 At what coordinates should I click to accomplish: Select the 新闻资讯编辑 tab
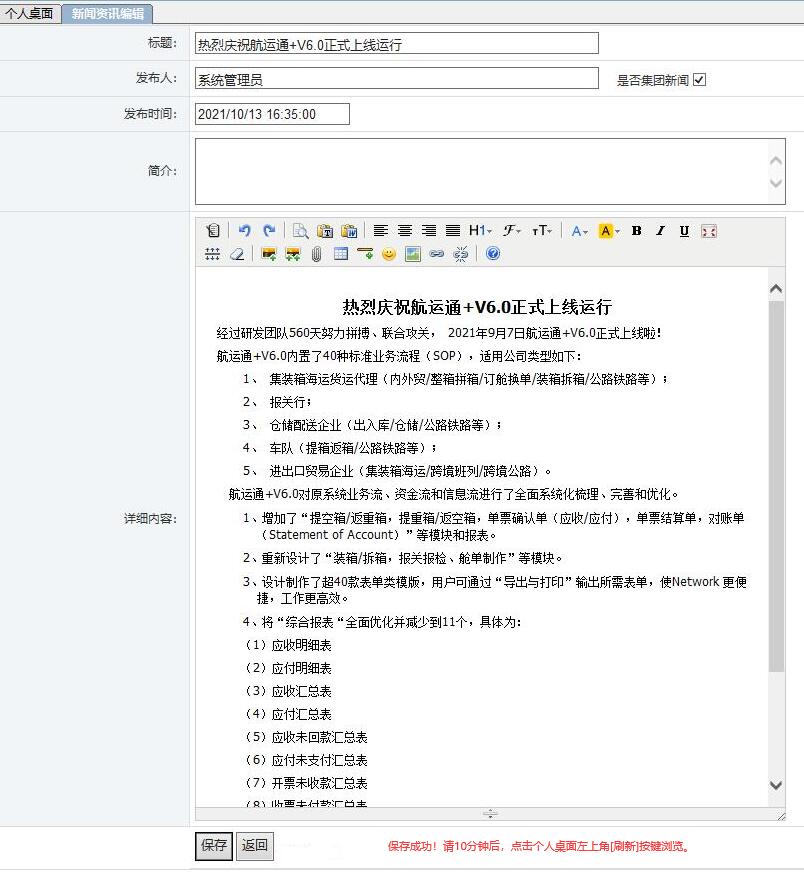(107, 13)
